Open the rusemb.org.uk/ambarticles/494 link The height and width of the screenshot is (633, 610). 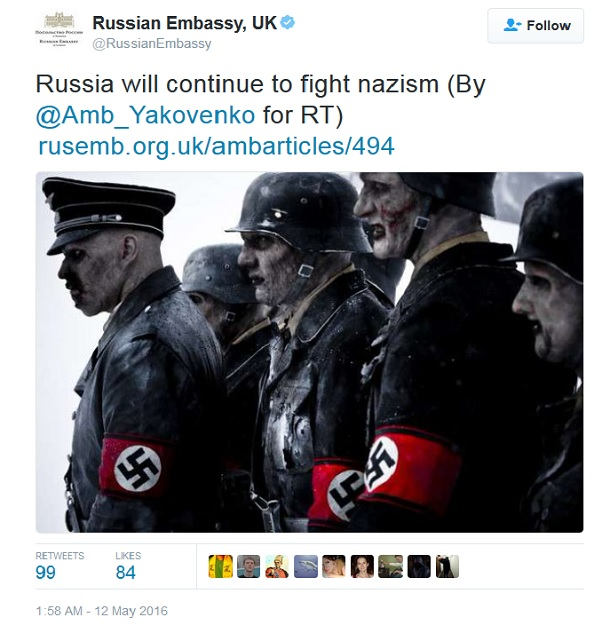click(x=216, y=146)
